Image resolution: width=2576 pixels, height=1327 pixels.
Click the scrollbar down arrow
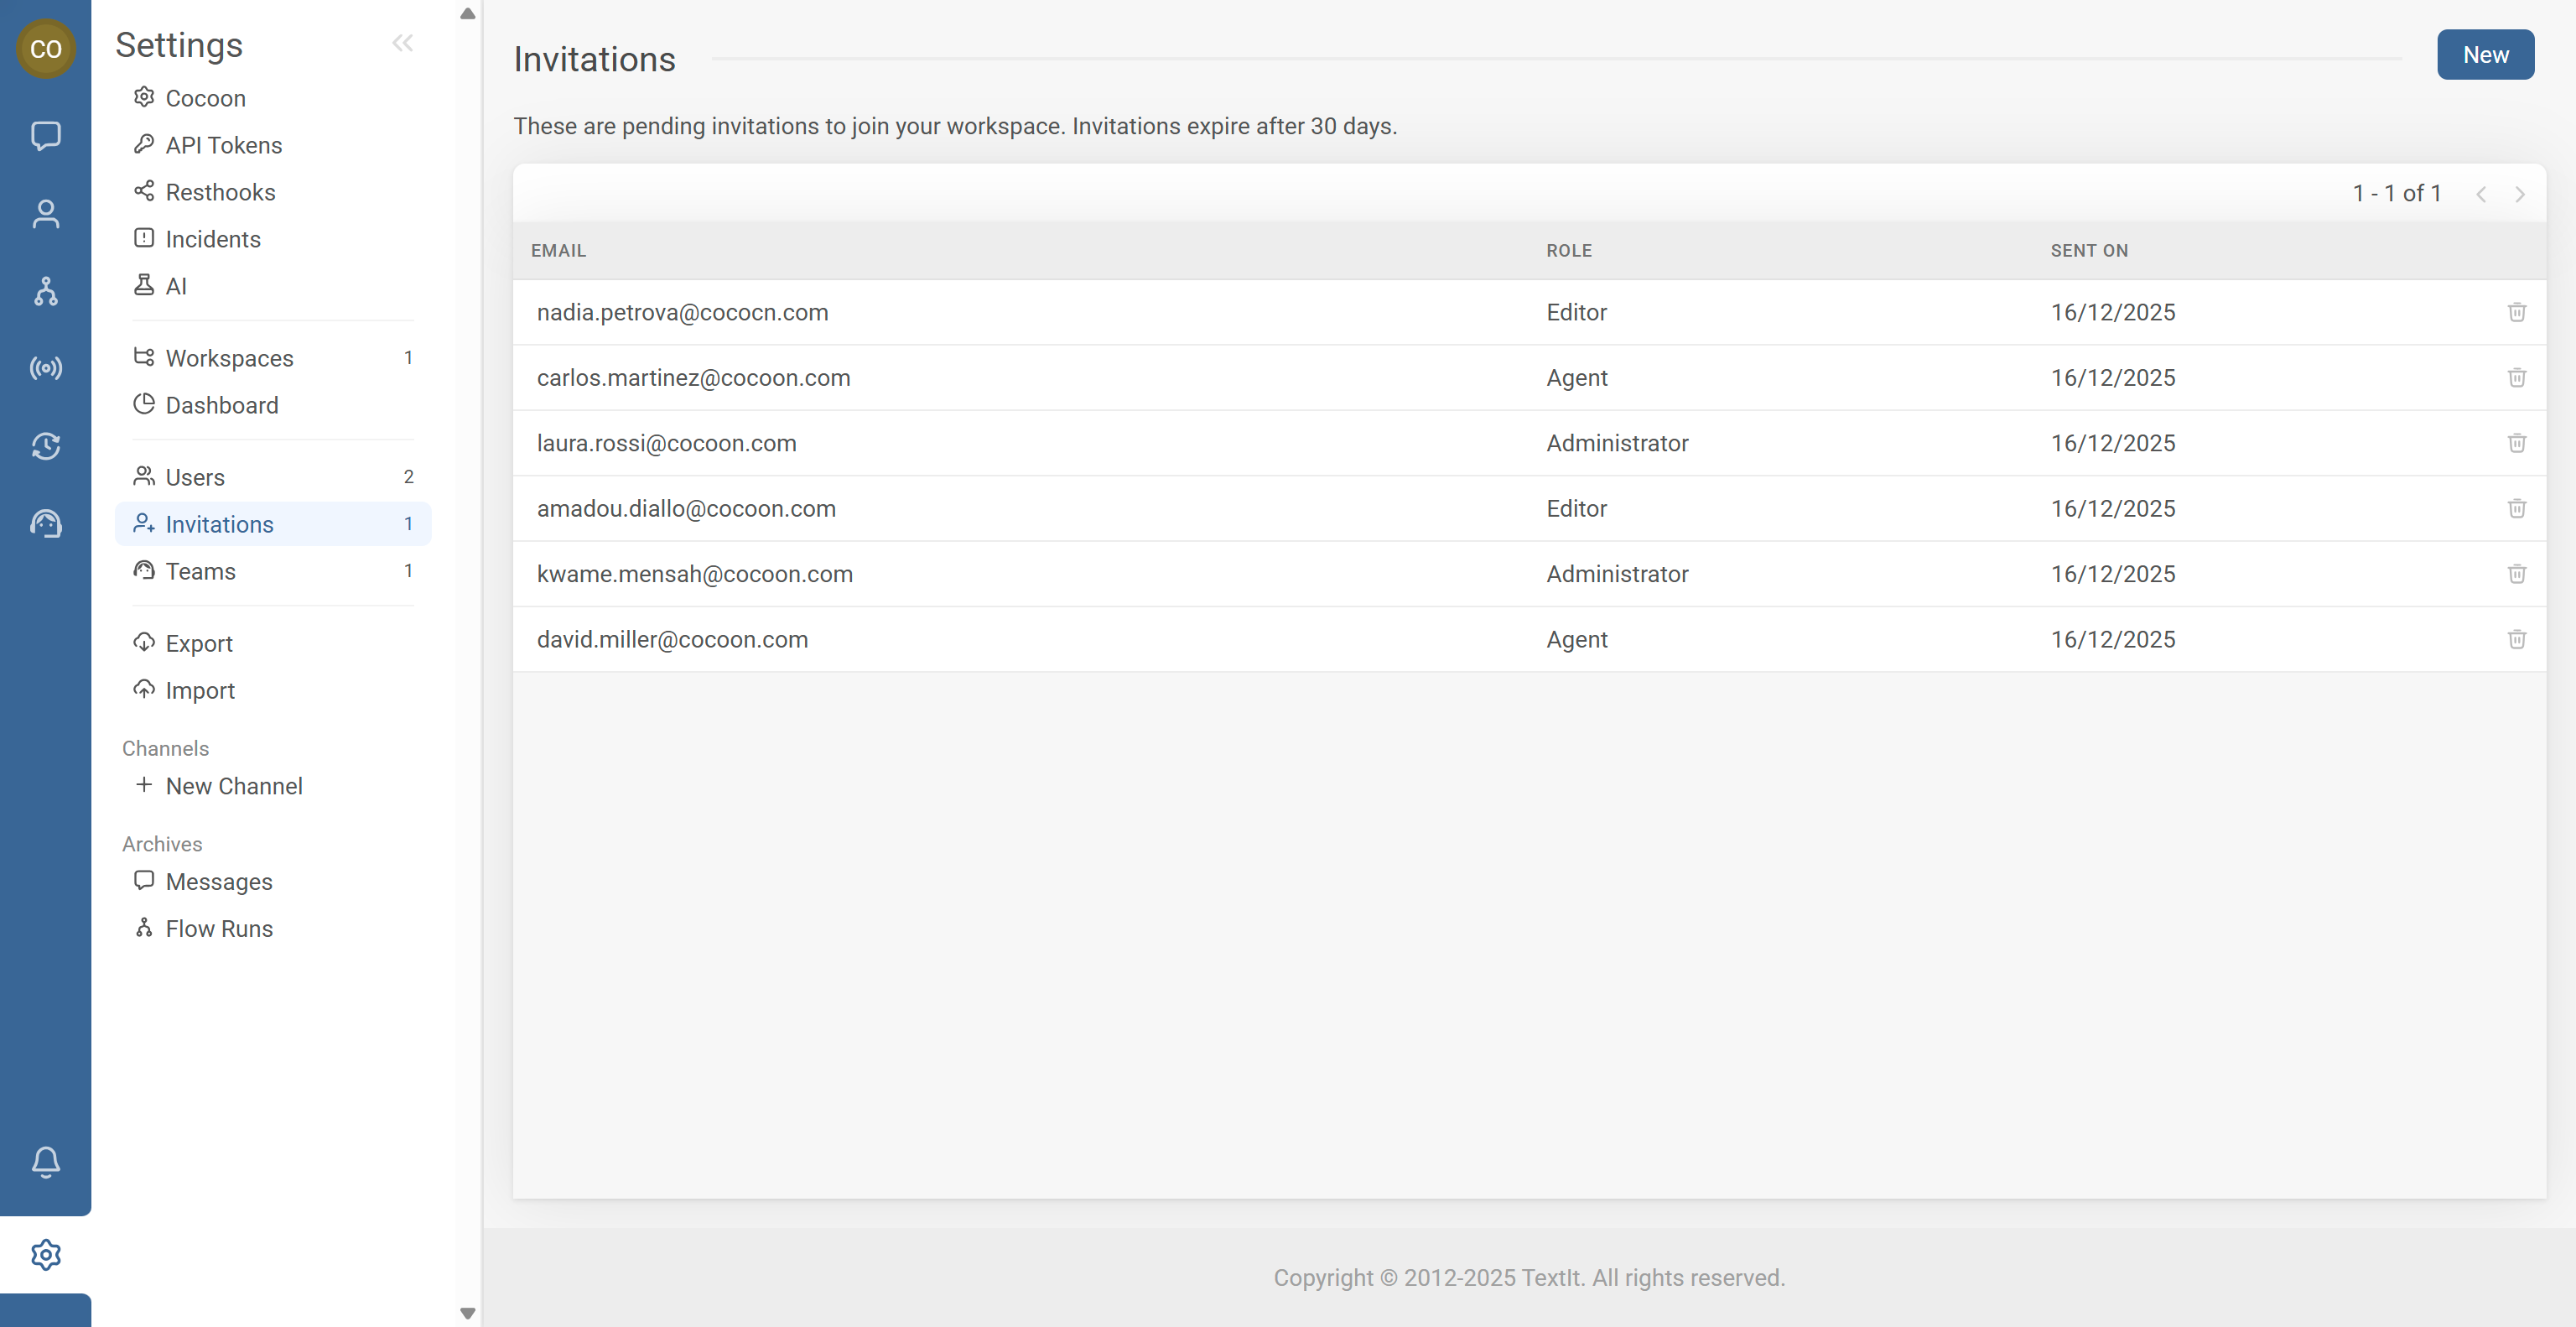pyautogui.click(x=467, y=1314)
